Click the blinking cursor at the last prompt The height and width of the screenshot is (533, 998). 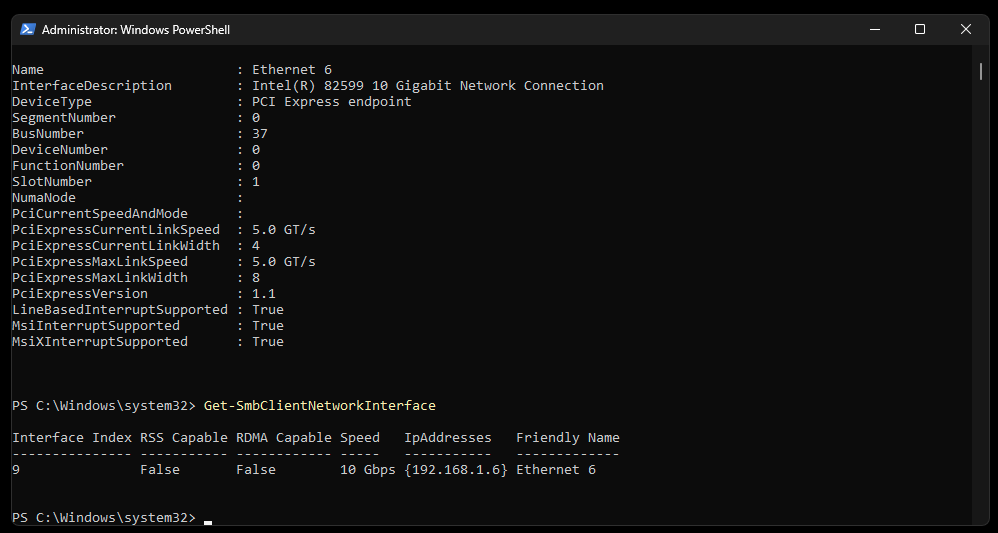coord(208,518)
